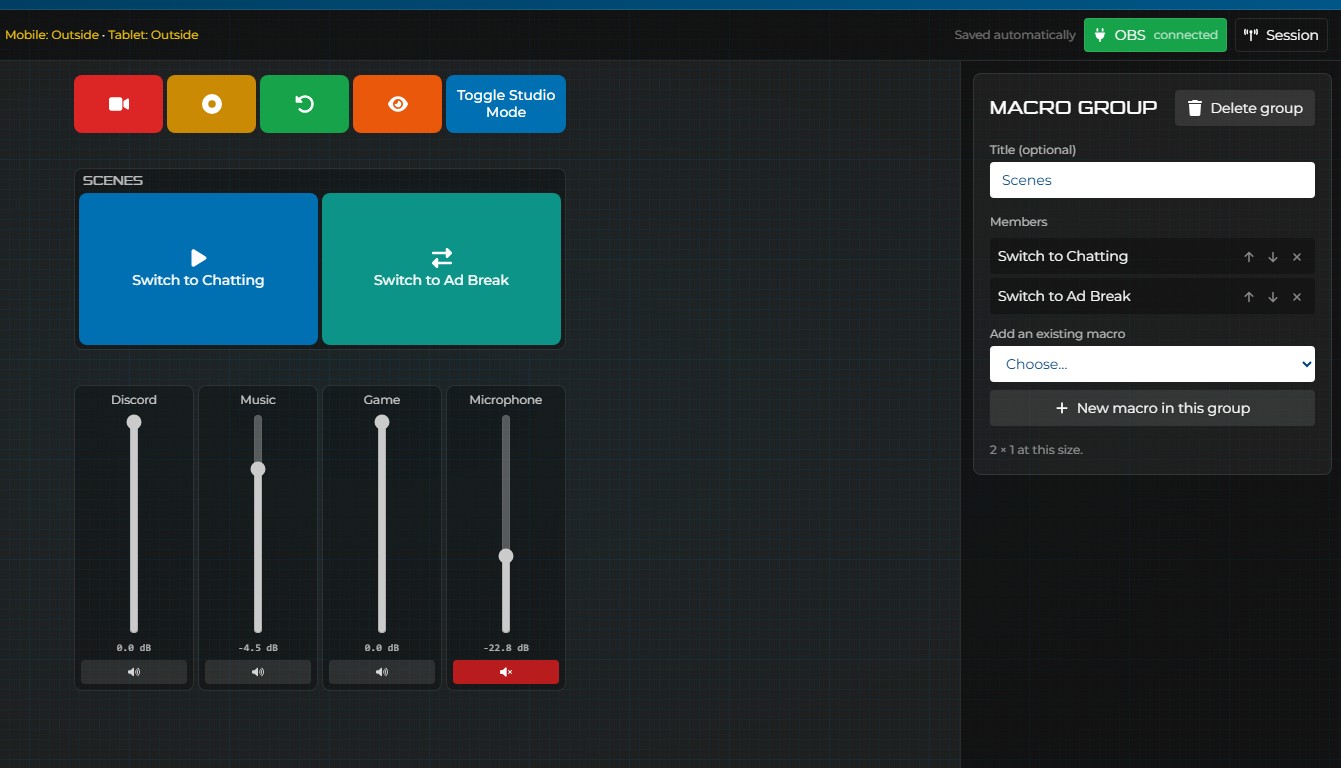The width and height of the screenshot is (1341, 768).
Task: Trigger the Switch to Ad Break macro tile
Action: [x=441, y=269]
